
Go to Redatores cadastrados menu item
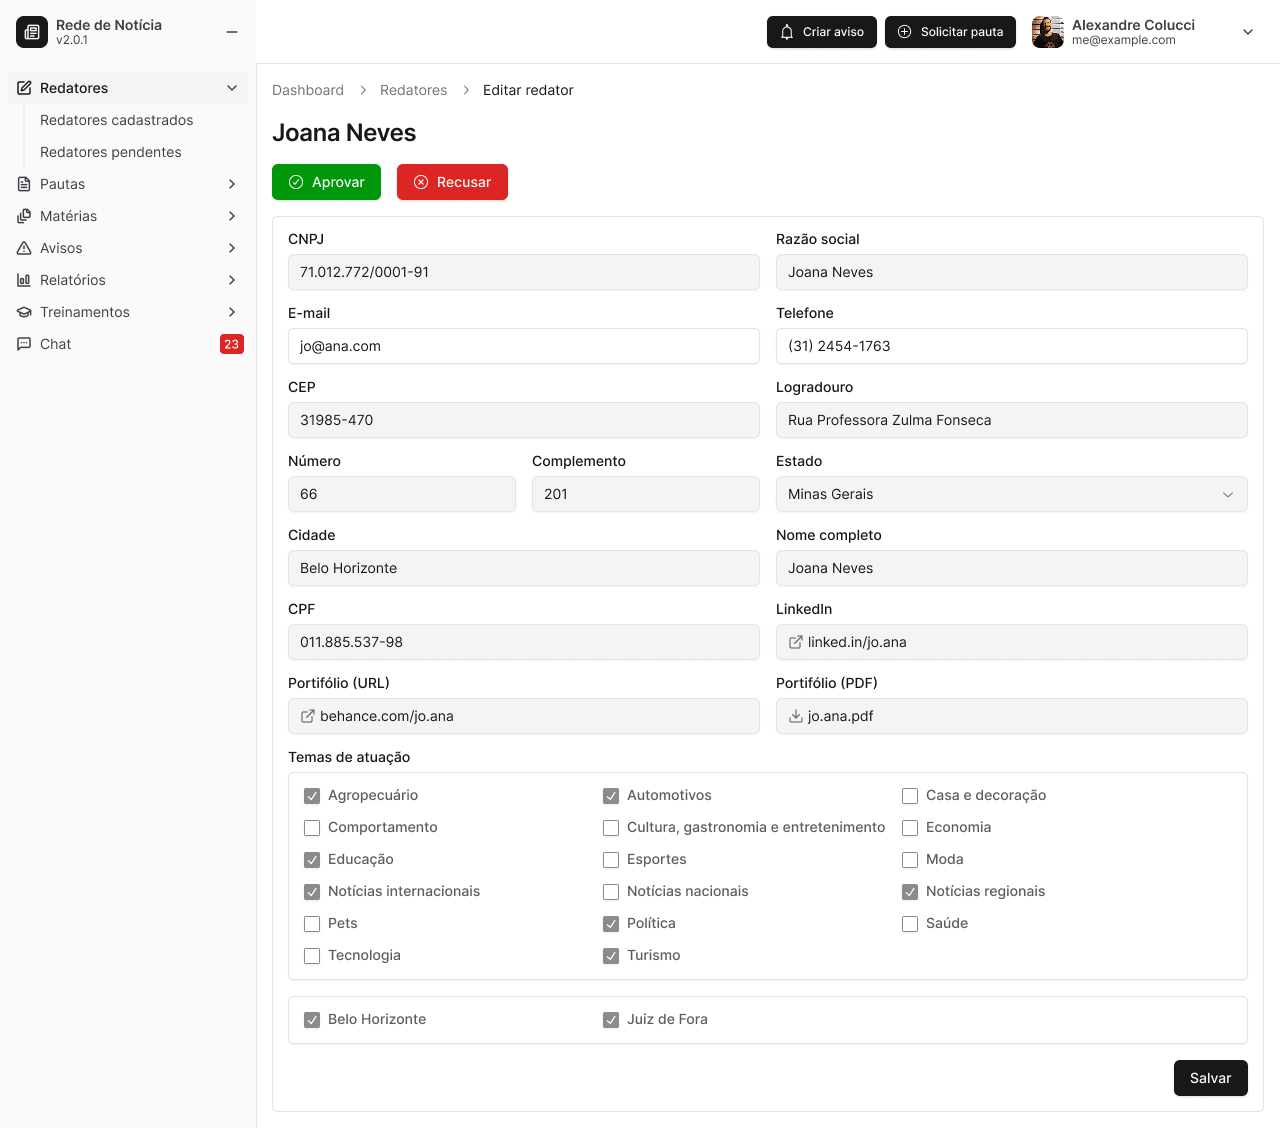[117, 120]
